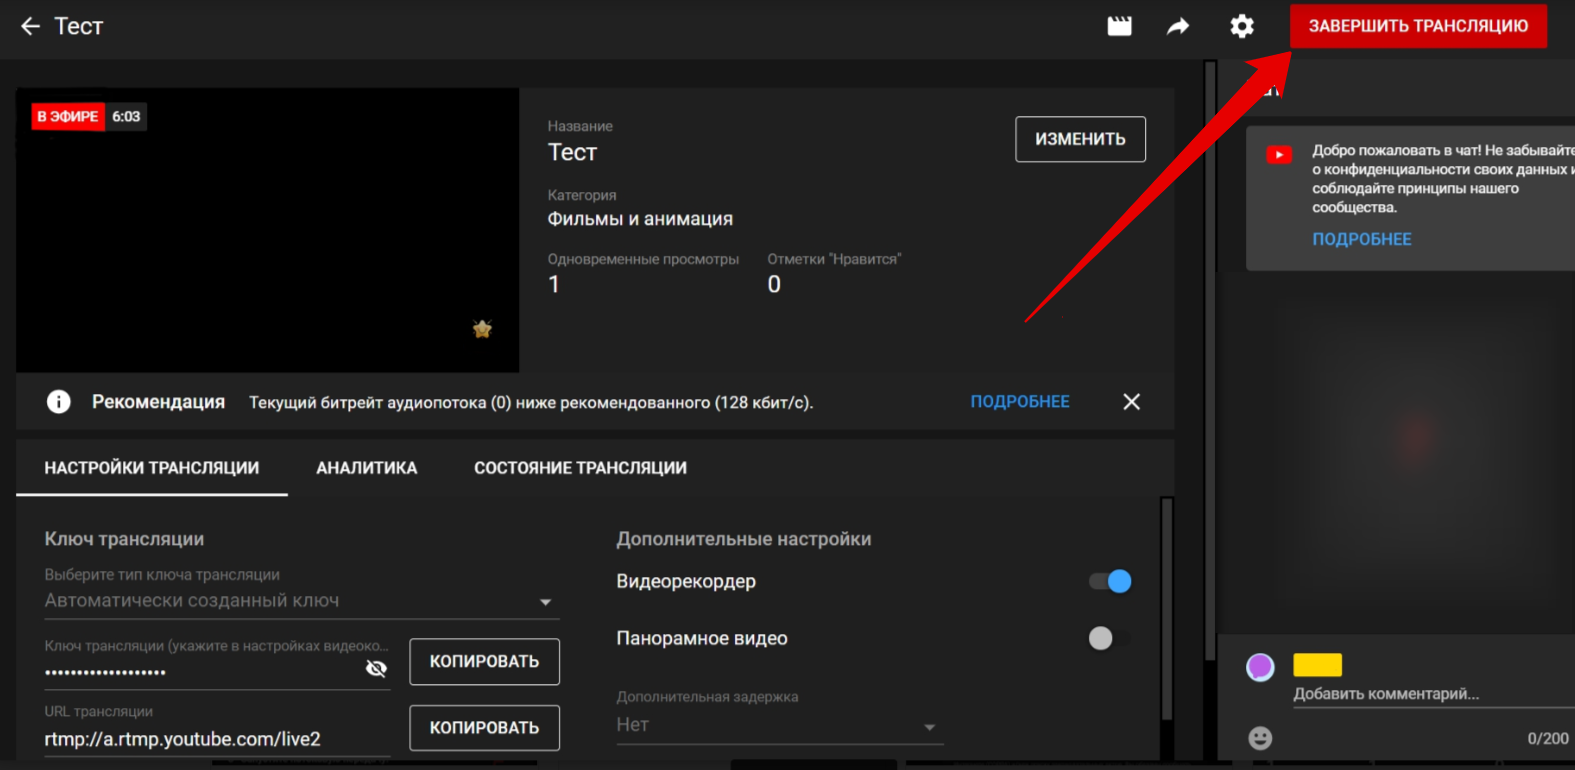Click the 0/200 character counter
The width and height of the screenshot is (1575, 770).
tap(1548, 739)
